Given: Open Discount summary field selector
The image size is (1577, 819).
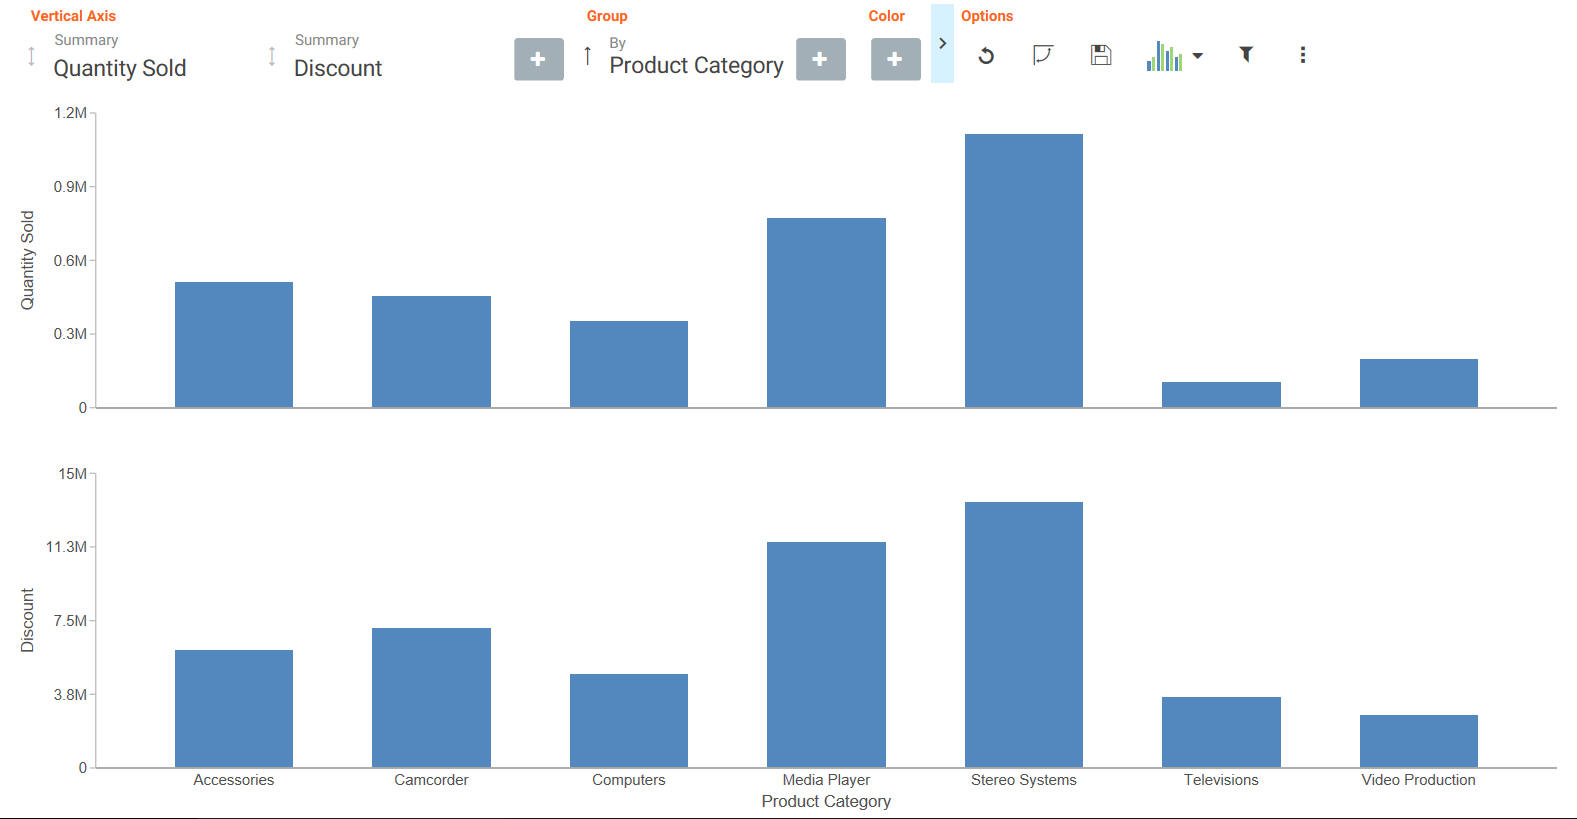Looking at the screenshot, I should point(338,56).
